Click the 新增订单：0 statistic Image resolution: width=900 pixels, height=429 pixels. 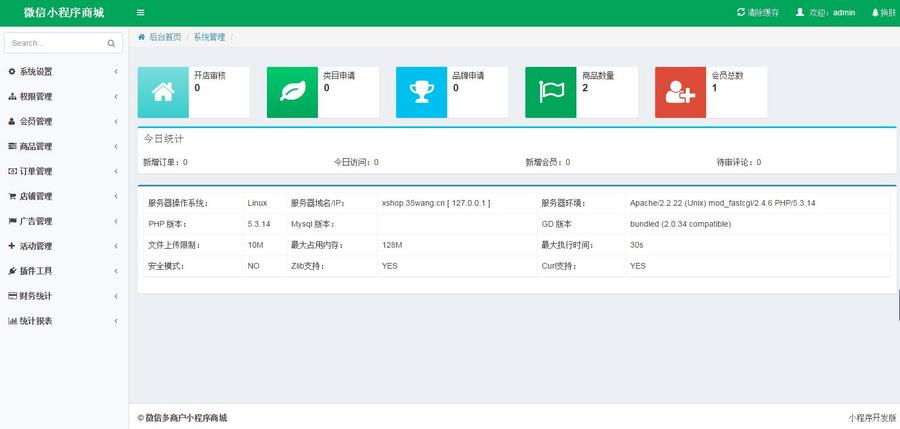(165, 163)
